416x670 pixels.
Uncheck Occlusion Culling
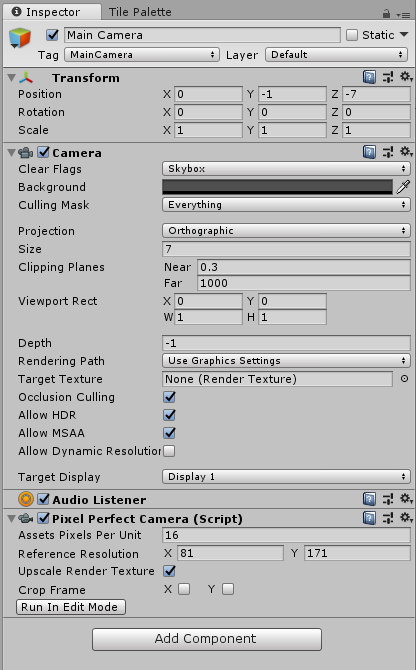pyautogui.click(x=169, y=397)
